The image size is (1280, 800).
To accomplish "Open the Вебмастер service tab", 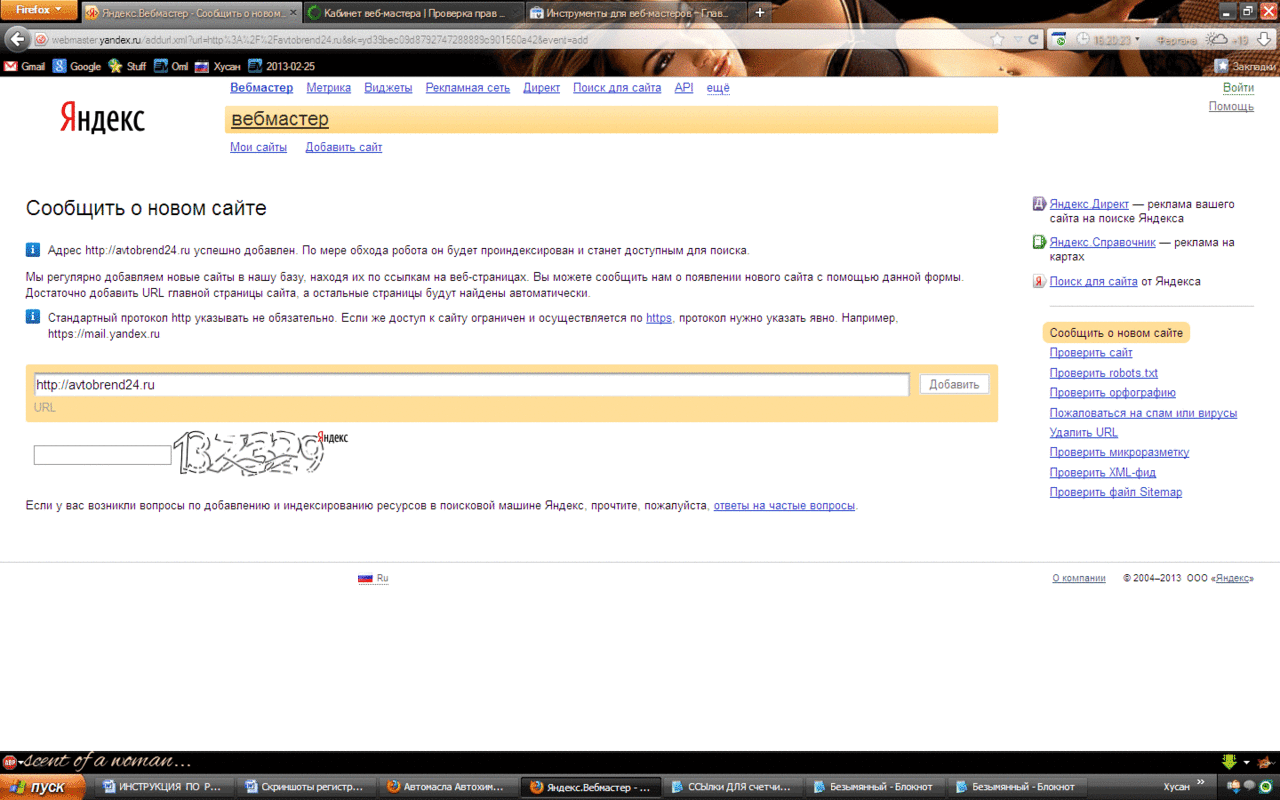I will (262, 88).
